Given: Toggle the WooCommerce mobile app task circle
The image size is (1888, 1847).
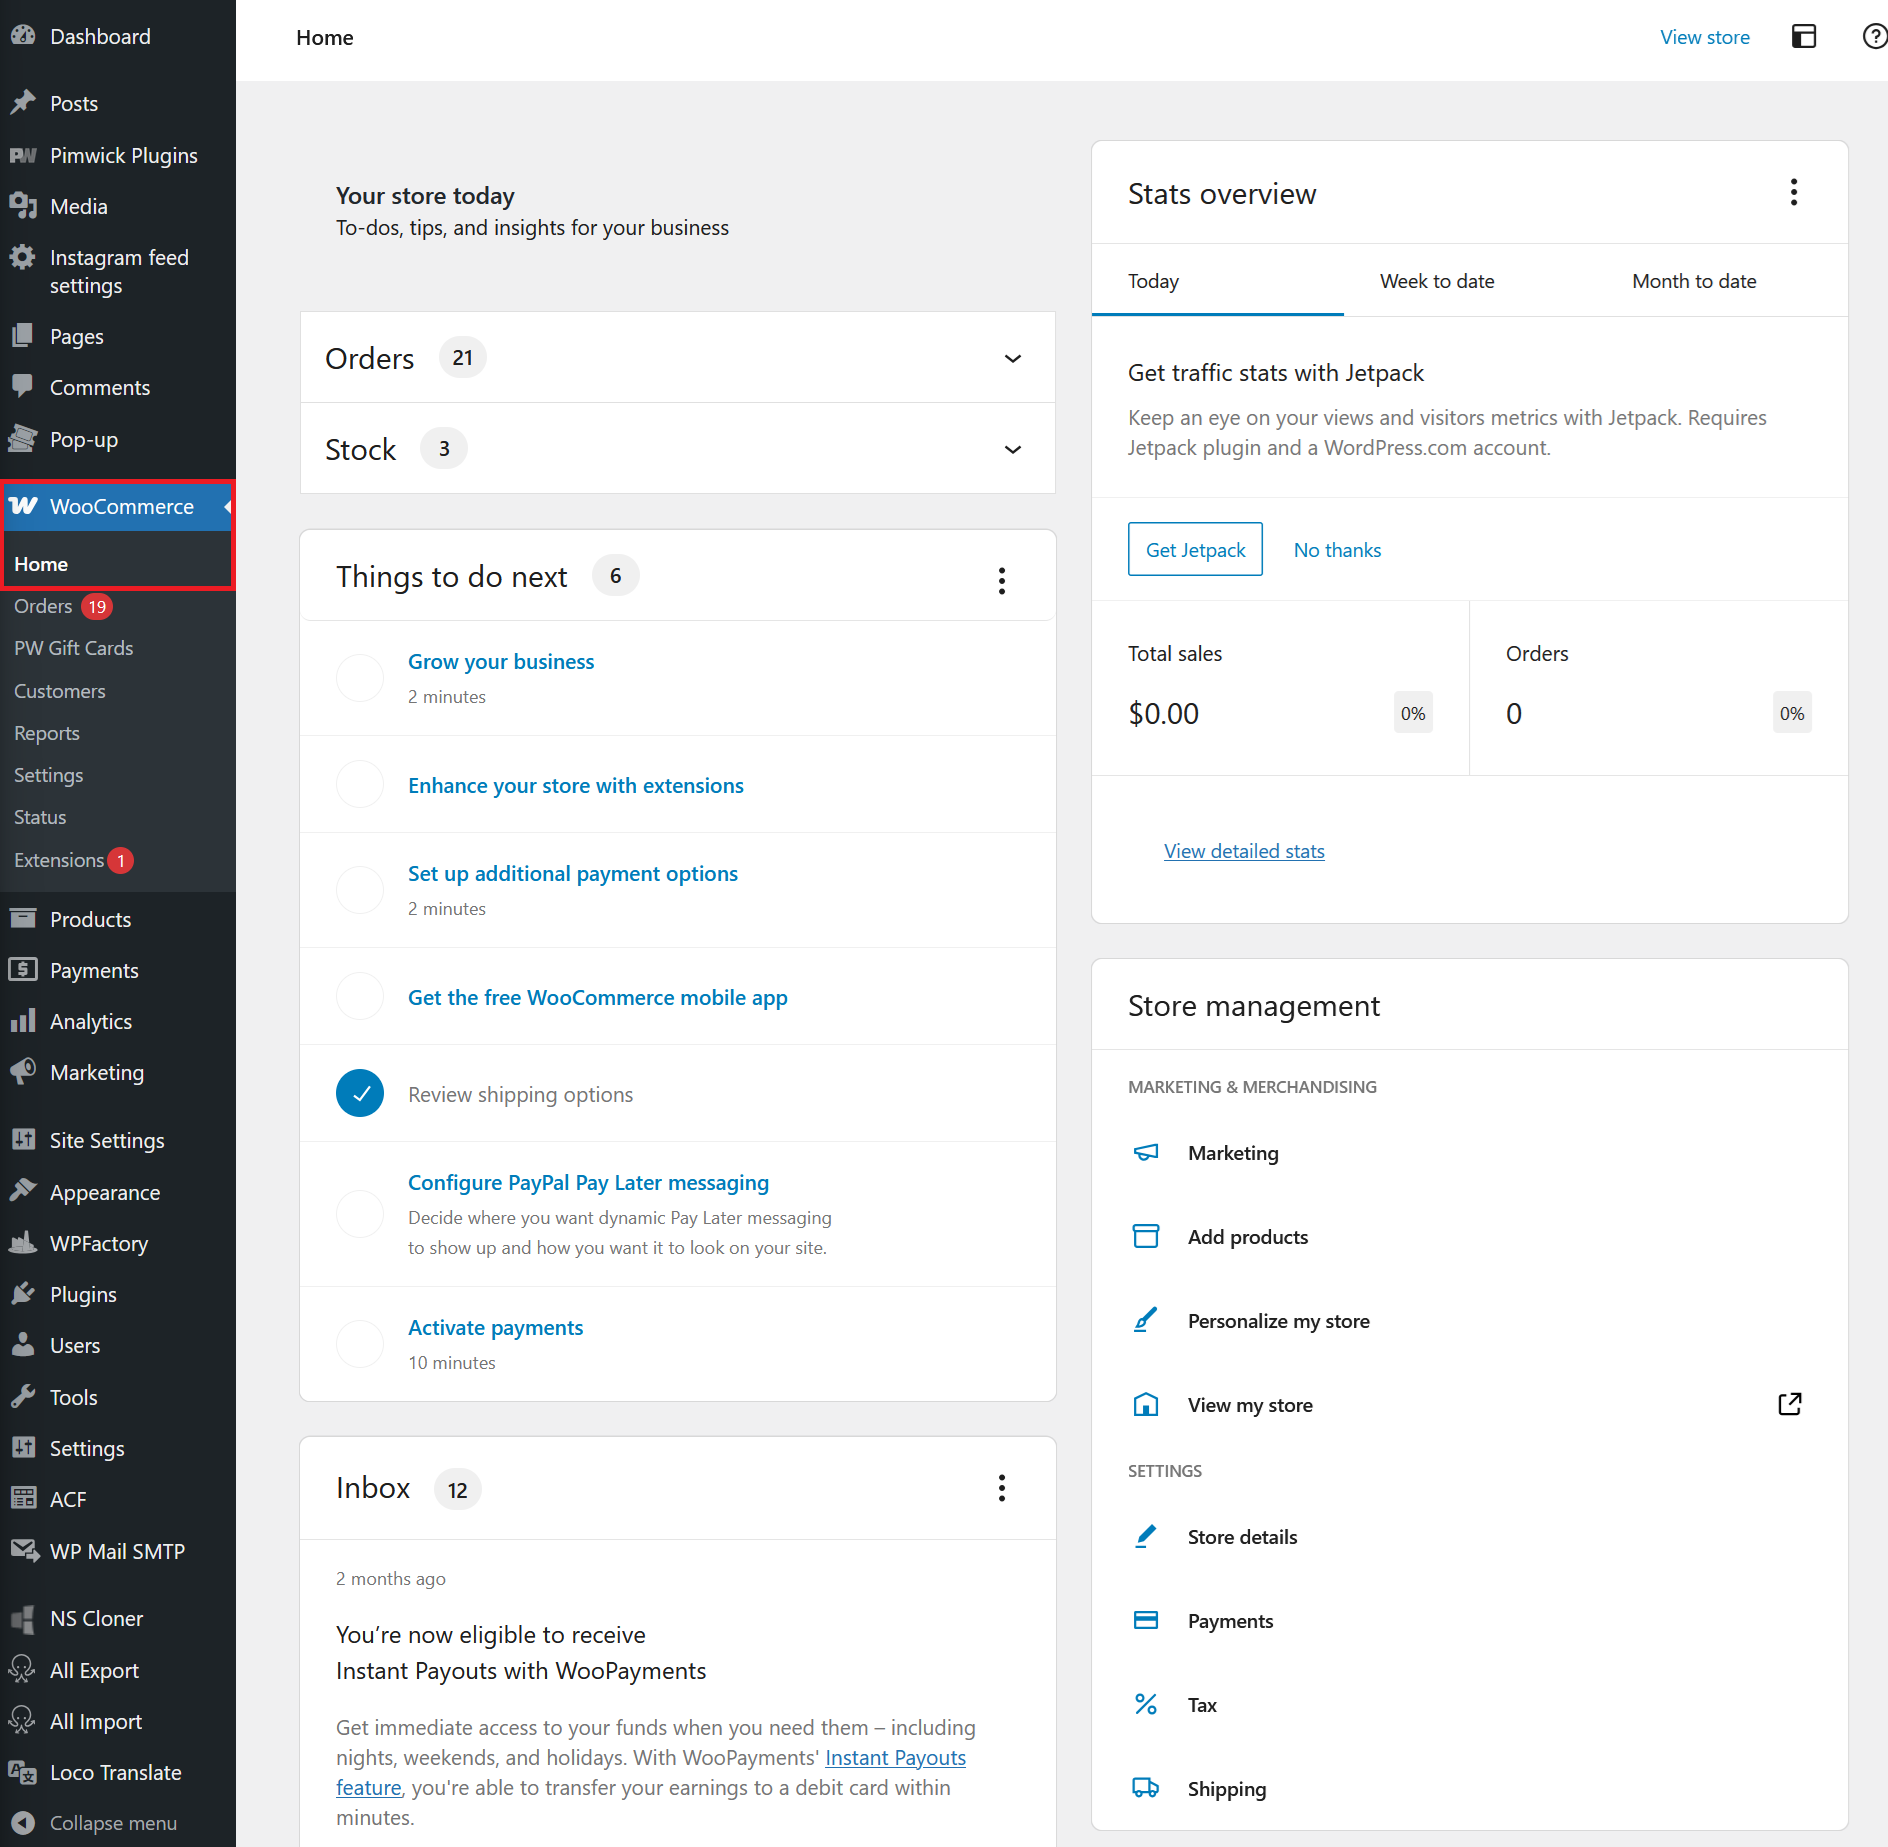Looking at the screenshot, I should click(x=360, y=997).
